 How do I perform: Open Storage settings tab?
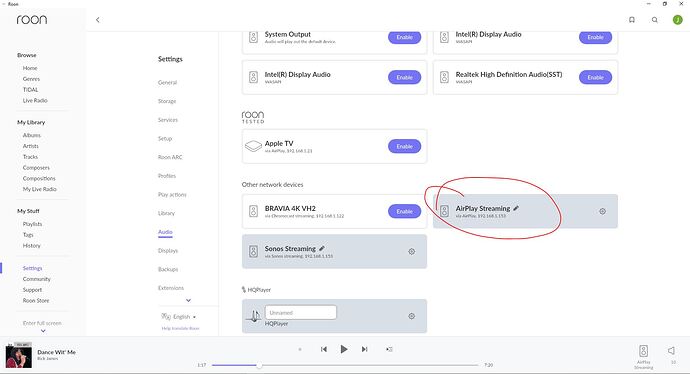tap(167, 101)
